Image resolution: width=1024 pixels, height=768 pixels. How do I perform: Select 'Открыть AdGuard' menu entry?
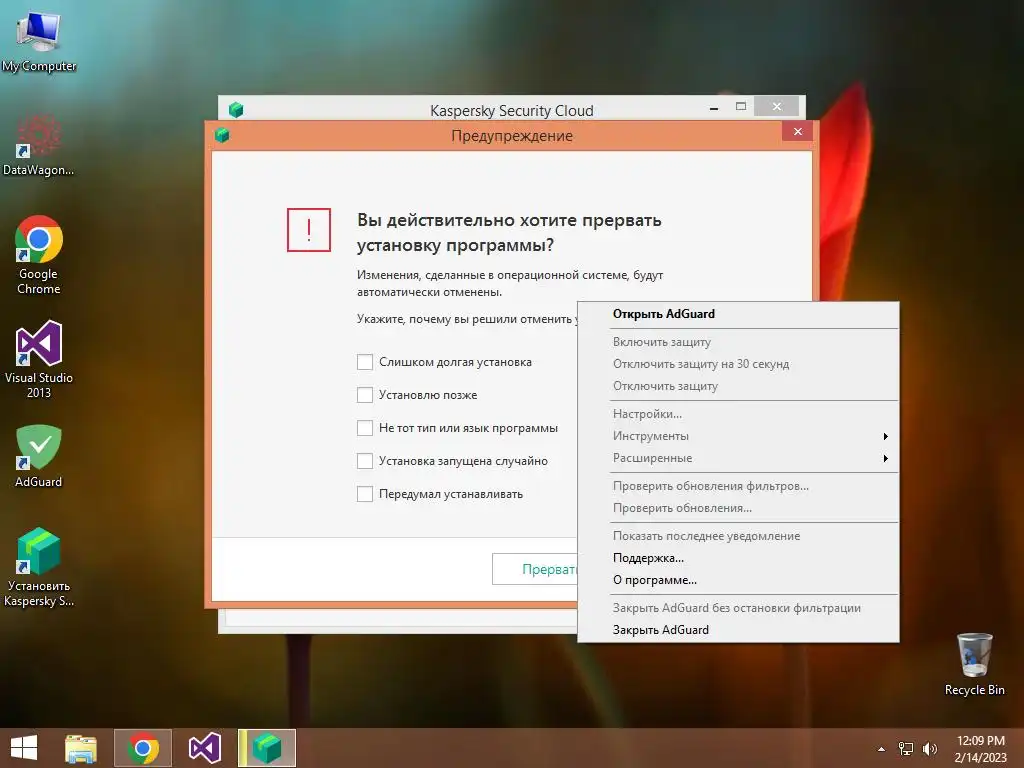point(738,313)
